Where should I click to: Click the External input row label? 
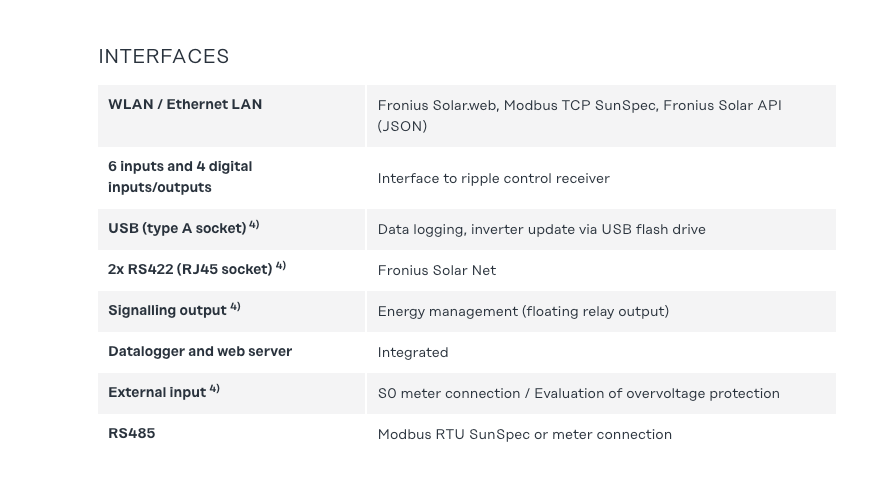pyautogui.click(x=157, y=392)
